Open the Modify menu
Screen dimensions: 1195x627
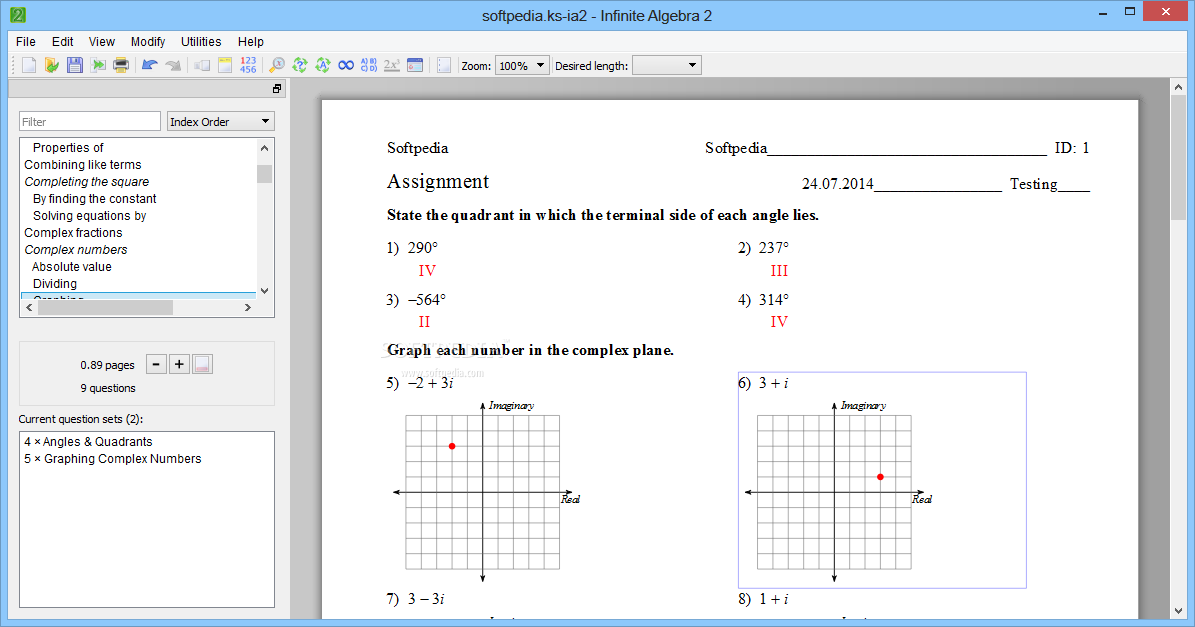point(148,42)
